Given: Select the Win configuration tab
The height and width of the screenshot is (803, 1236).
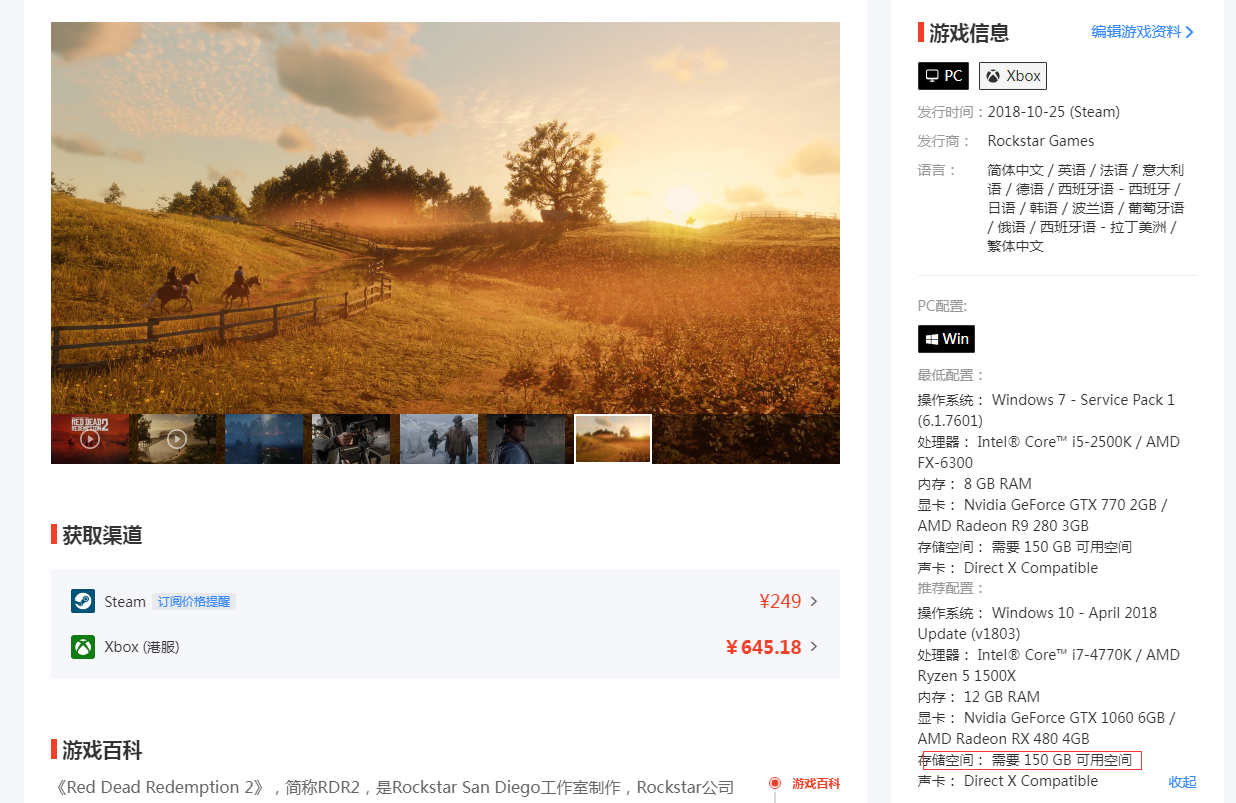Looking at the screenshot, I should 946,339.
